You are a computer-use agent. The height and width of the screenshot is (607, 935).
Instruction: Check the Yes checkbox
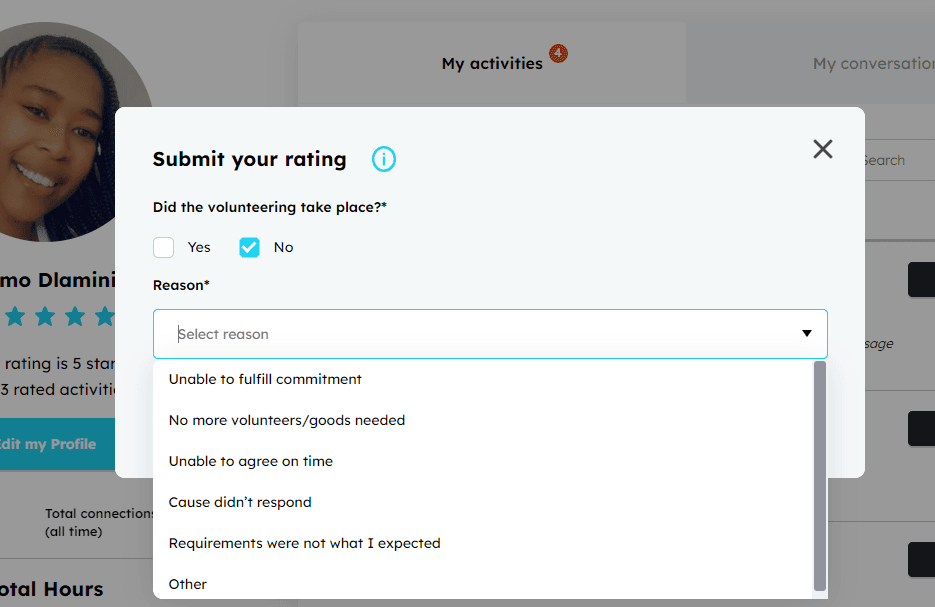click(164, 247)
